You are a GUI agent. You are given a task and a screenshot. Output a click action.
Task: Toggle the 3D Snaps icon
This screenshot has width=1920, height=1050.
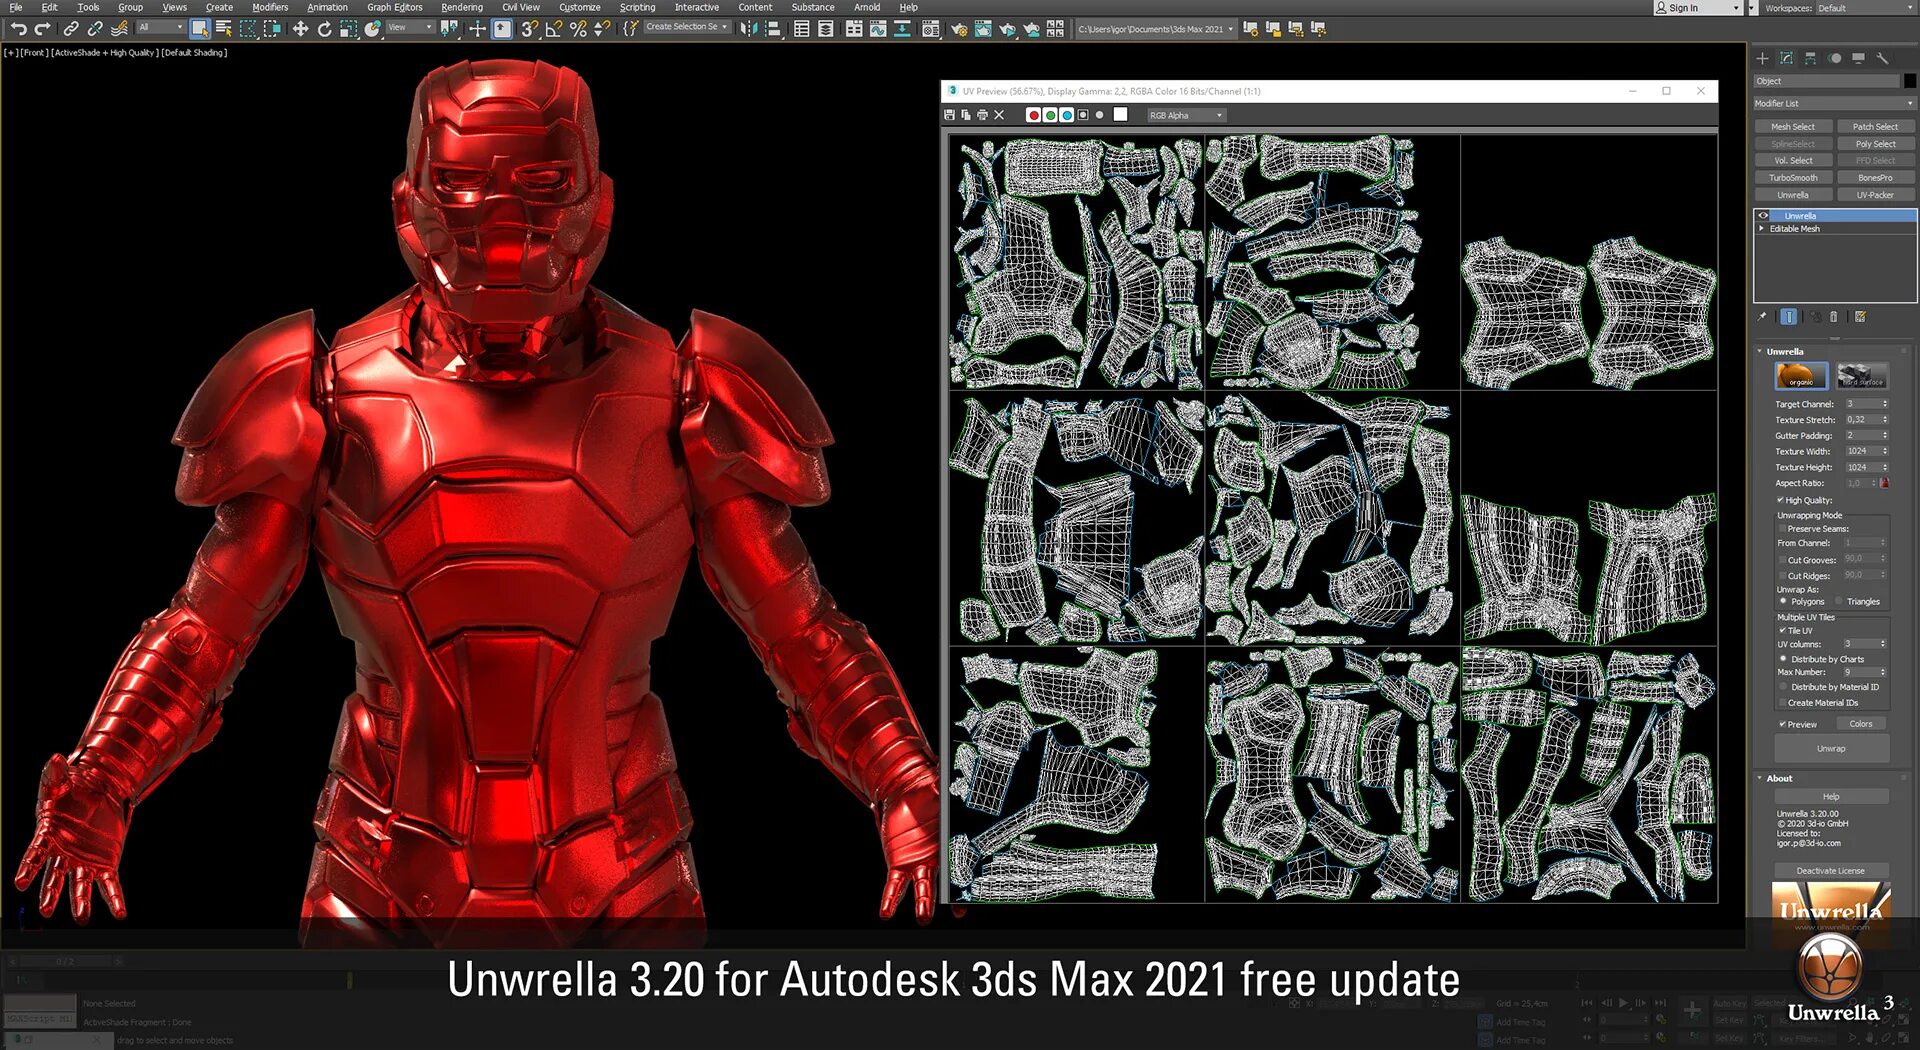pyautogui.click(x=529, y=29)
